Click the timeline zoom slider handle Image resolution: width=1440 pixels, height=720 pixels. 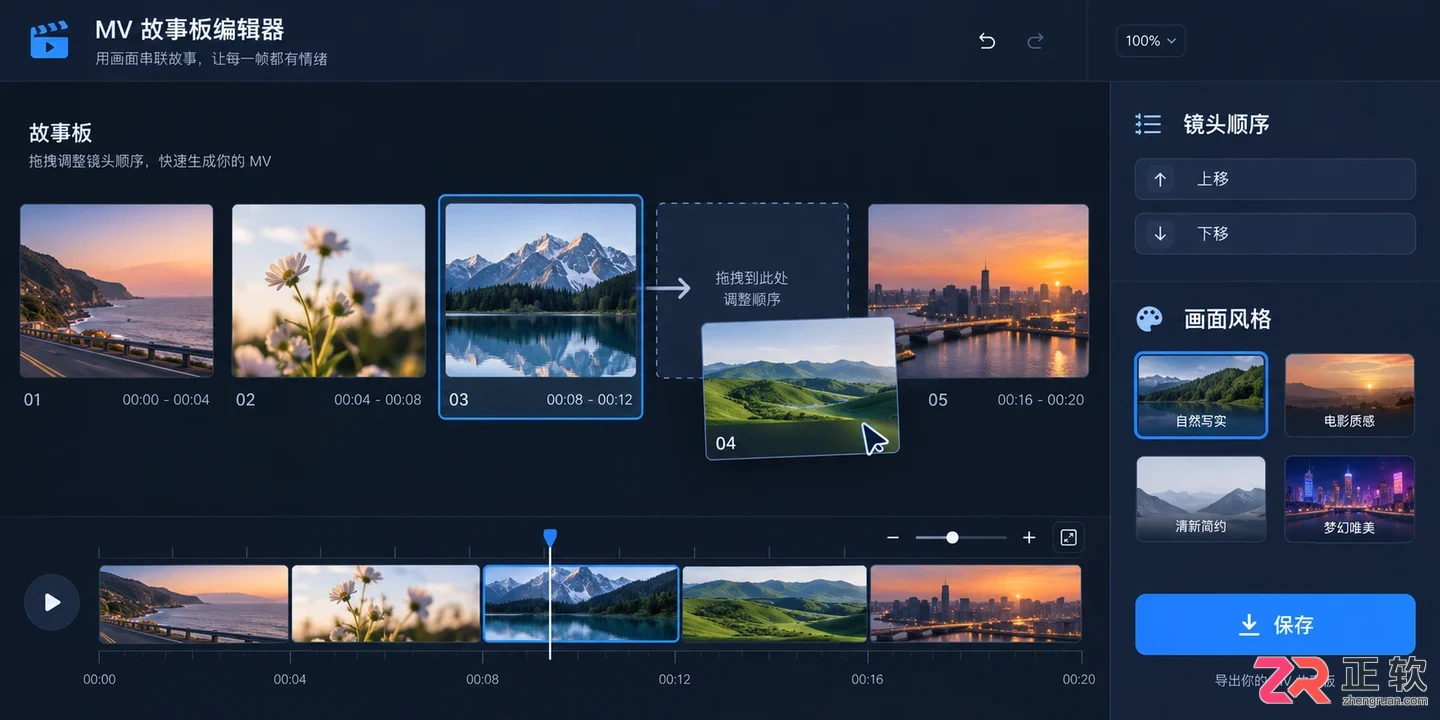[x=952, y=538]
